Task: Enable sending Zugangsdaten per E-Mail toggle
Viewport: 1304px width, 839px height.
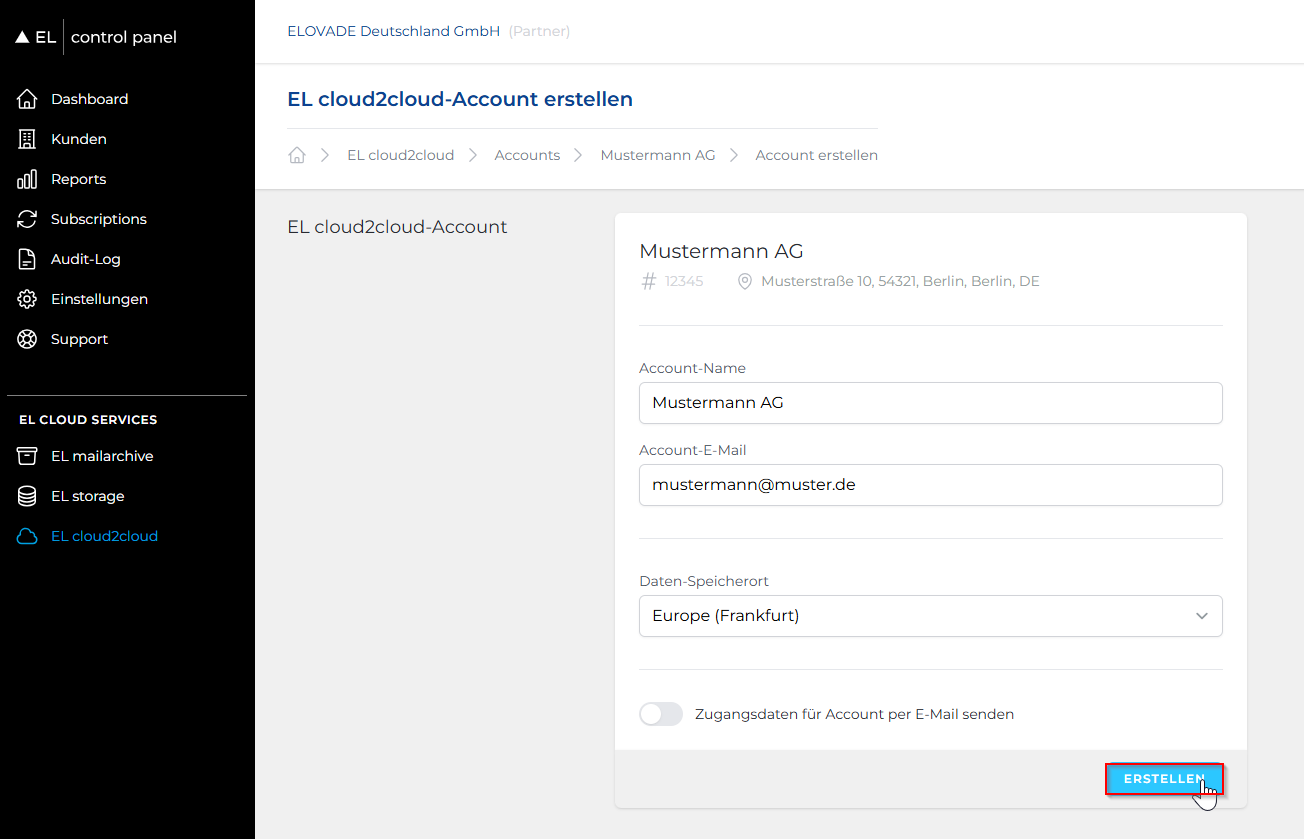Action: coord(660,714)
